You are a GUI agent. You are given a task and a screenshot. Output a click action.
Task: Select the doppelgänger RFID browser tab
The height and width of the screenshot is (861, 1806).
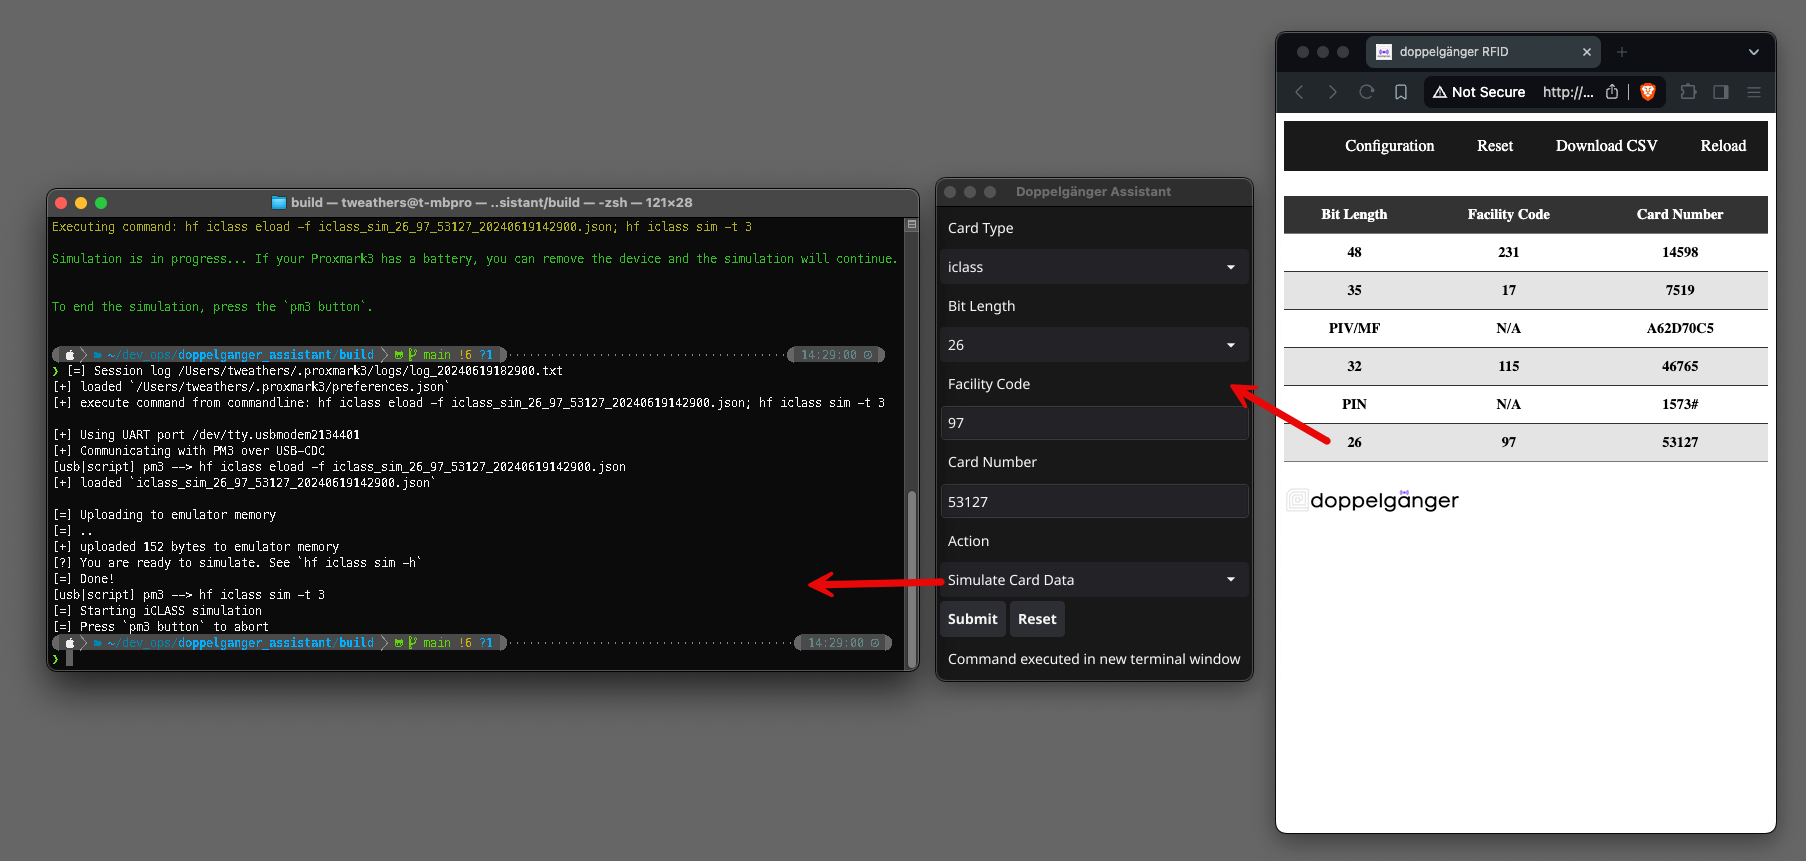coord(1484,52)
